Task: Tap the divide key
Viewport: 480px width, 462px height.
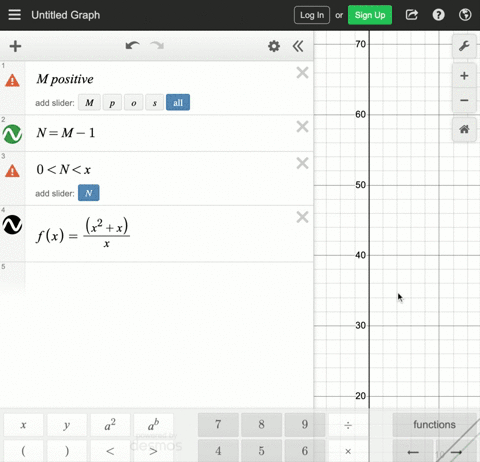Action: pos(348,425)
